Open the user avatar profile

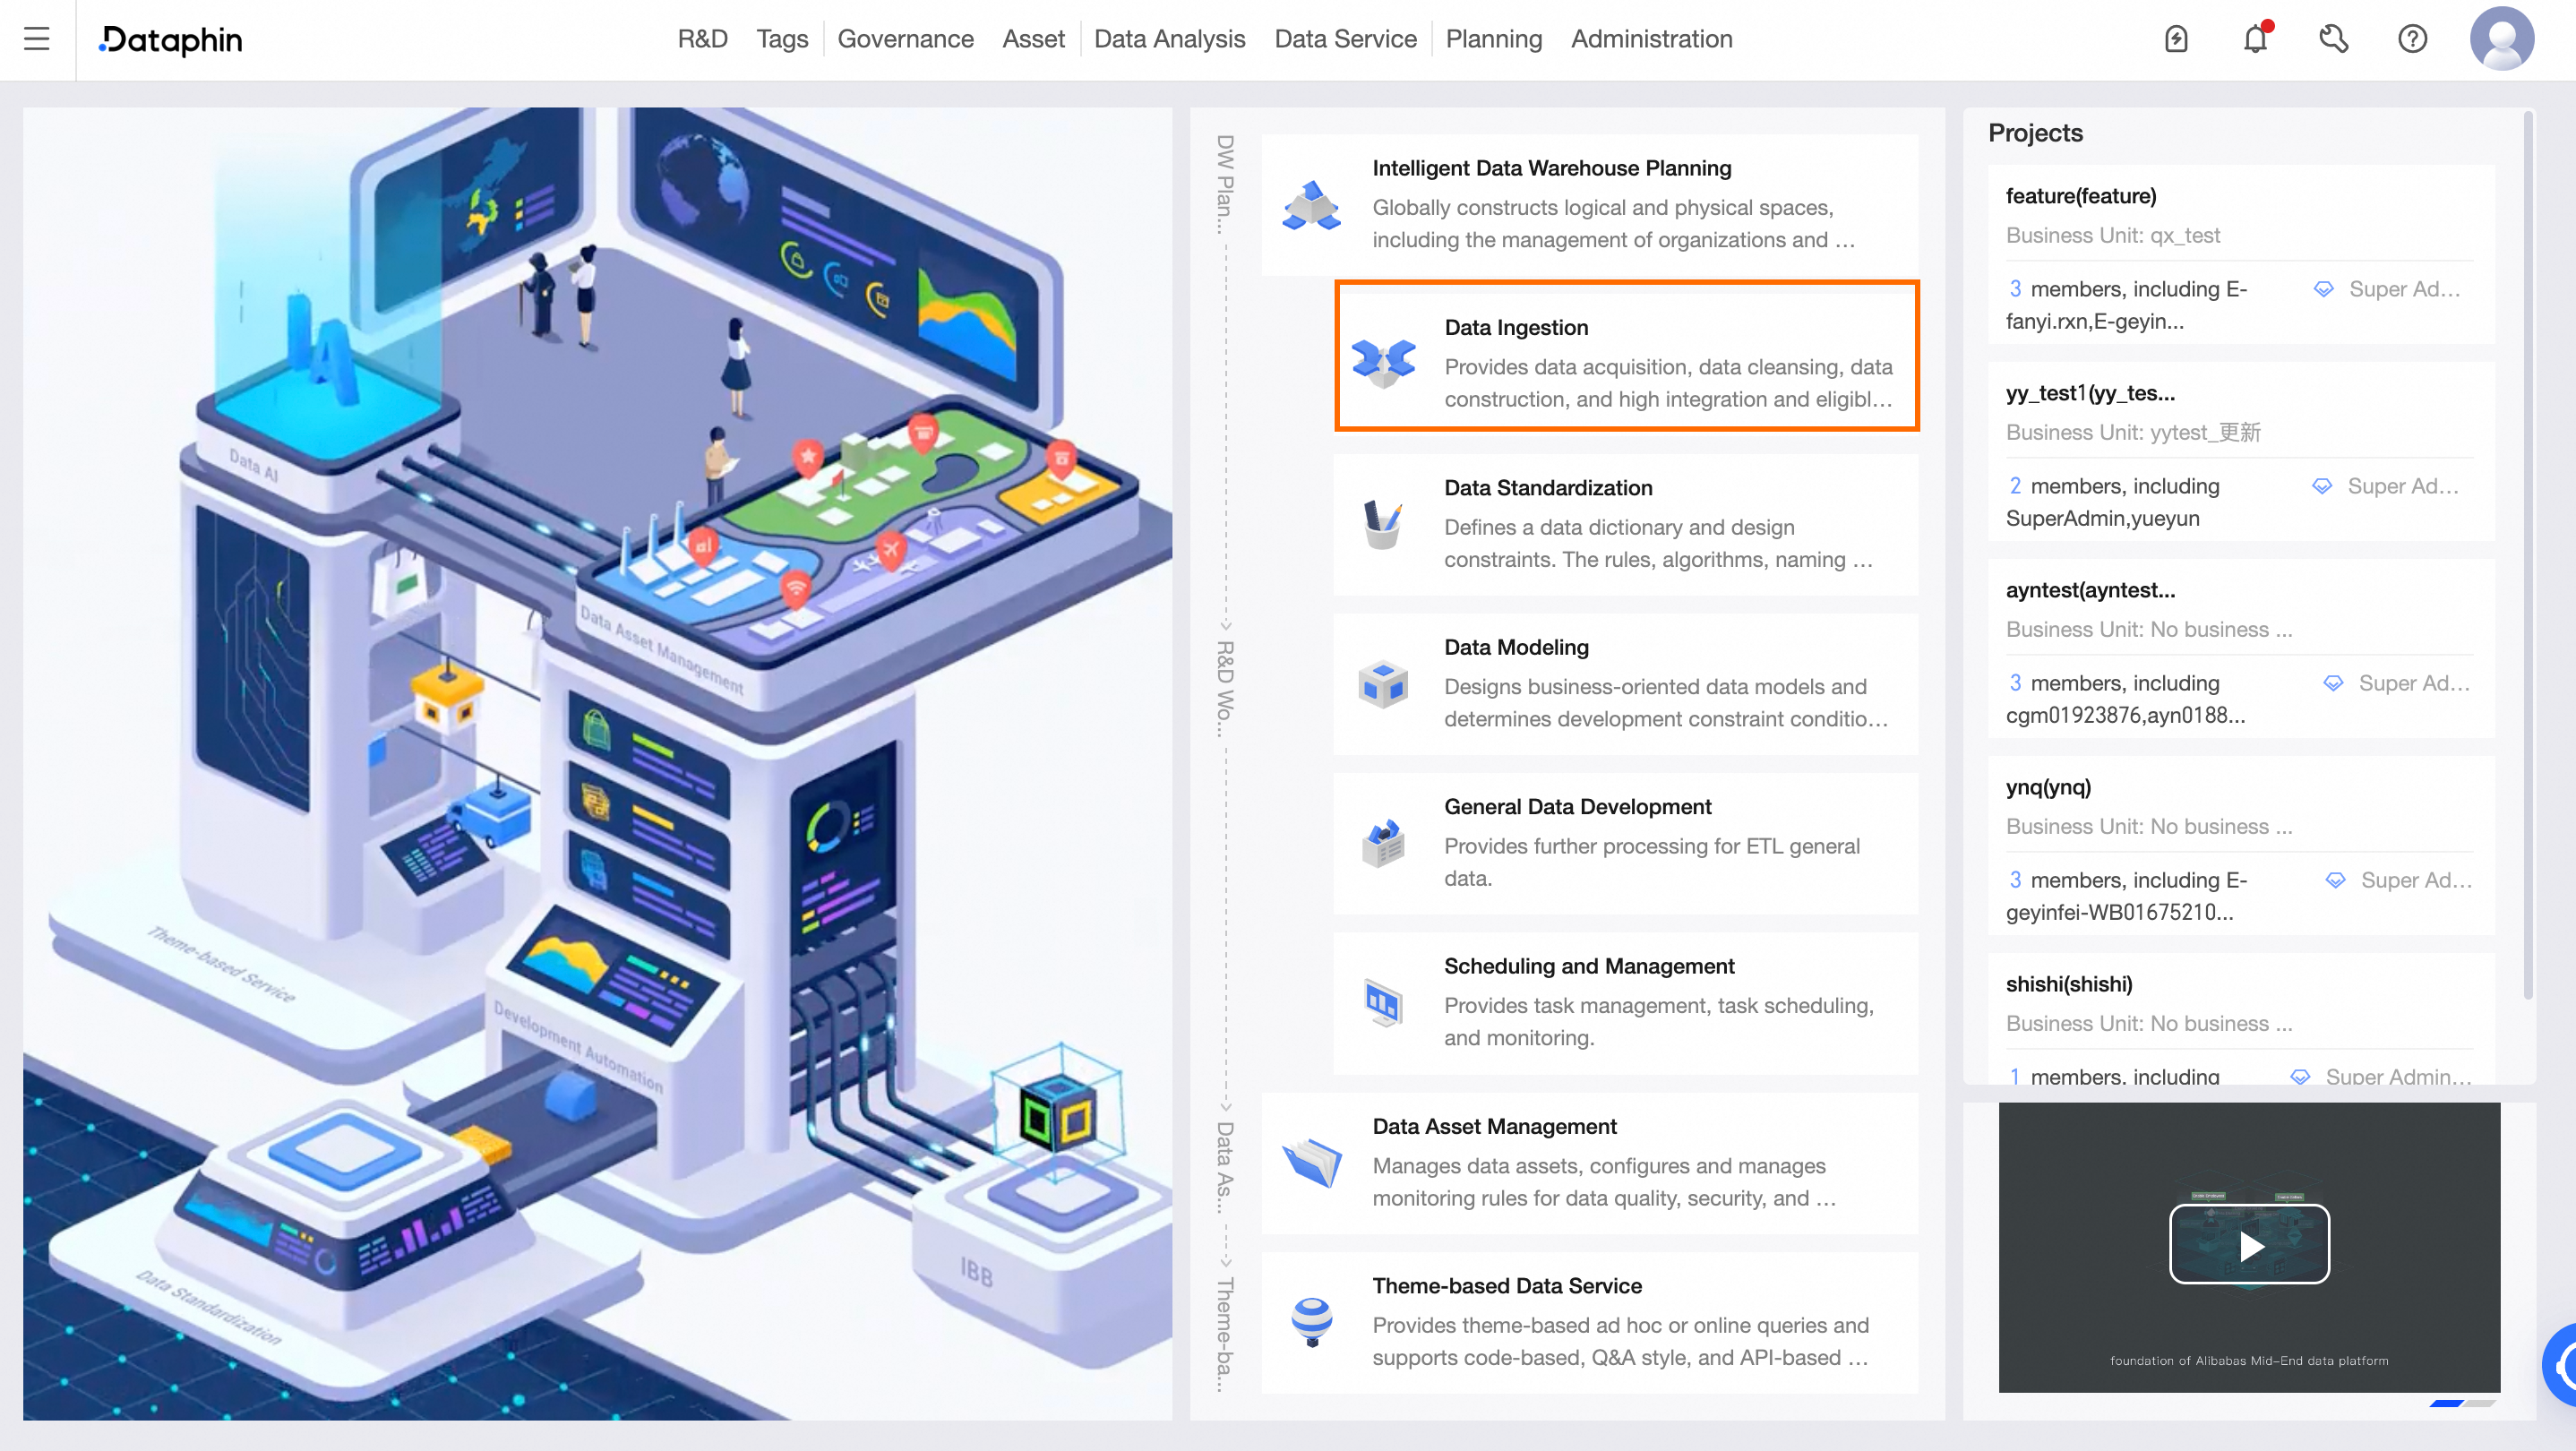(2501, 39)
